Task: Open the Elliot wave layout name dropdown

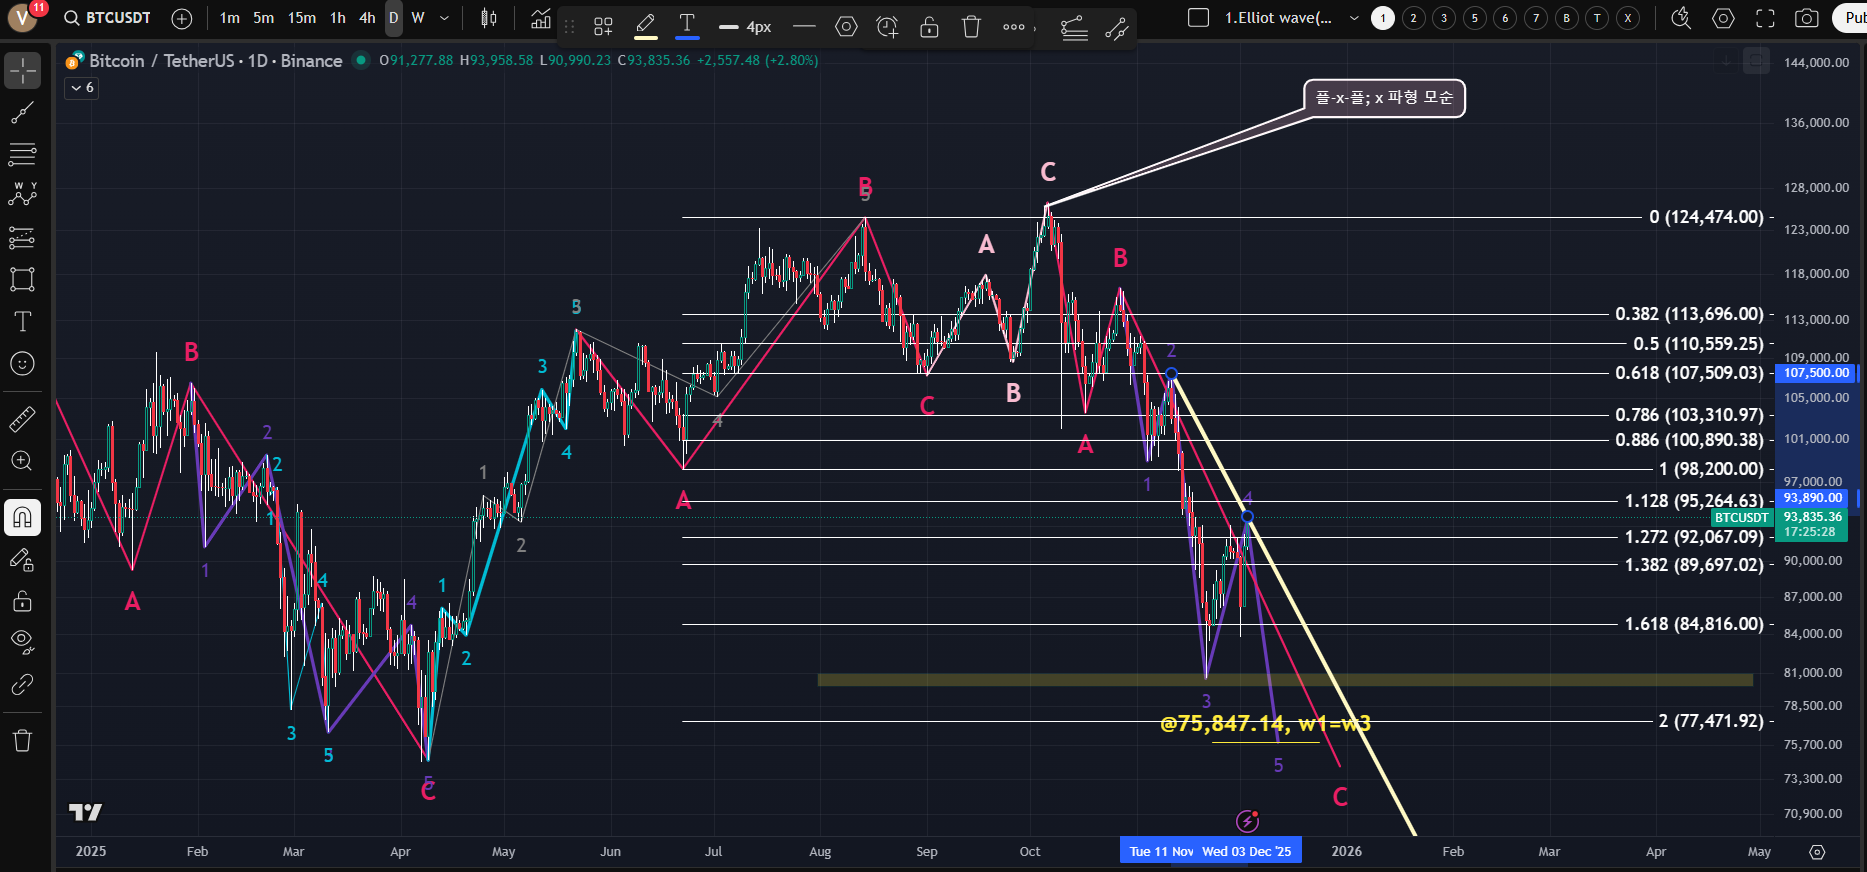Action: pos(1354,18)
